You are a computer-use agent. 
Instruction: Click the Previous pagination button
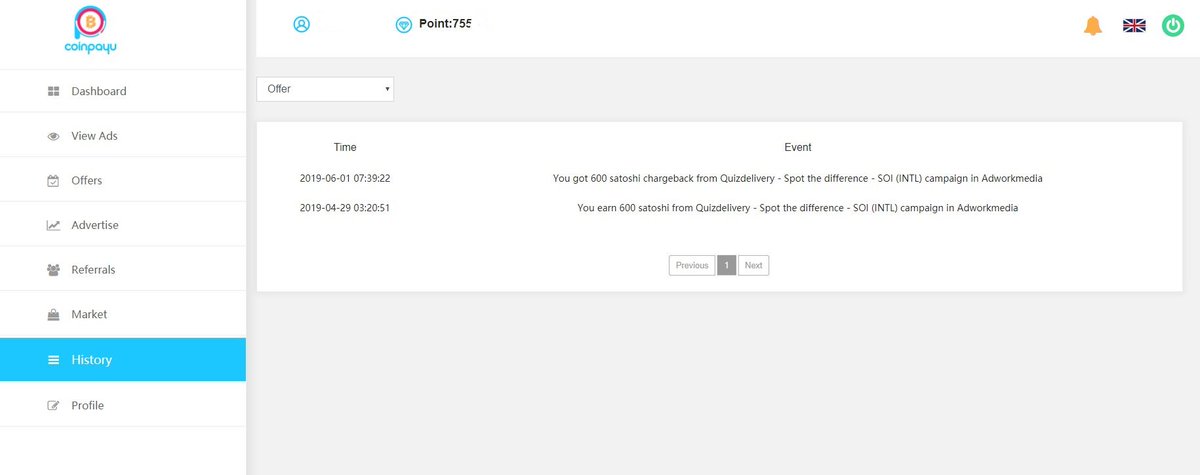(x=692, y=265)
